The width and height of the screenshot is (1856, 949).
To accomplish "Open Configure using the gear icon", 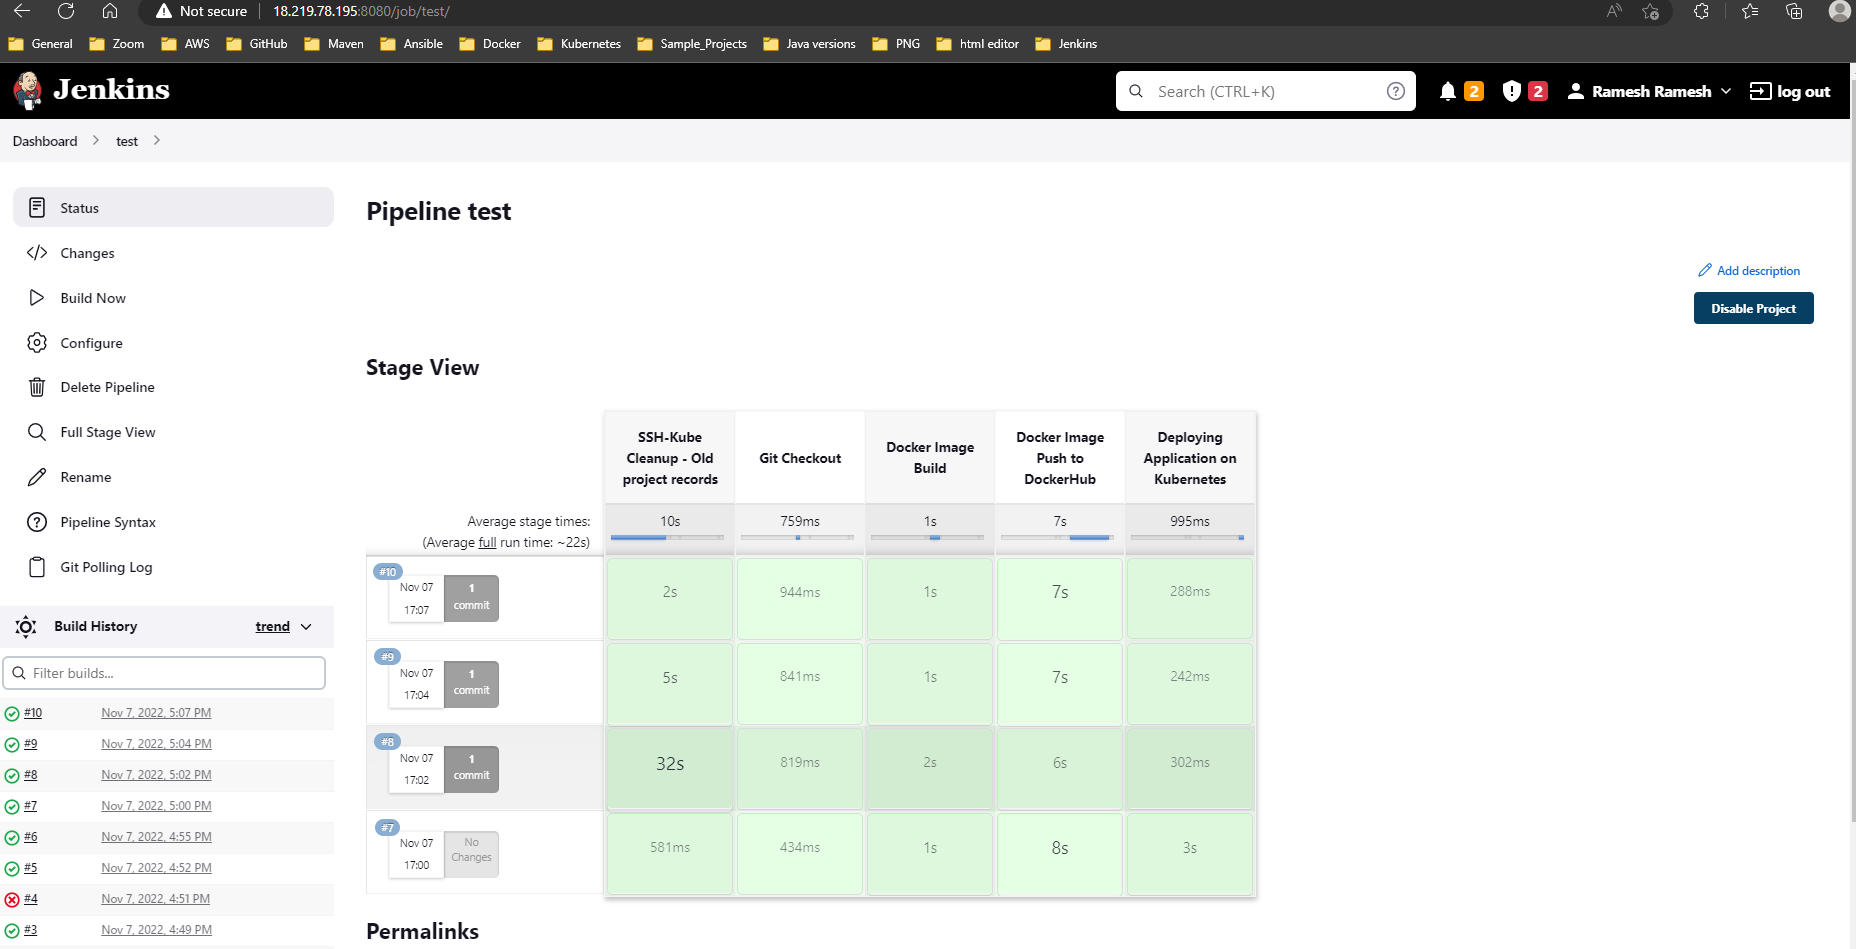I will pos(37,343).
